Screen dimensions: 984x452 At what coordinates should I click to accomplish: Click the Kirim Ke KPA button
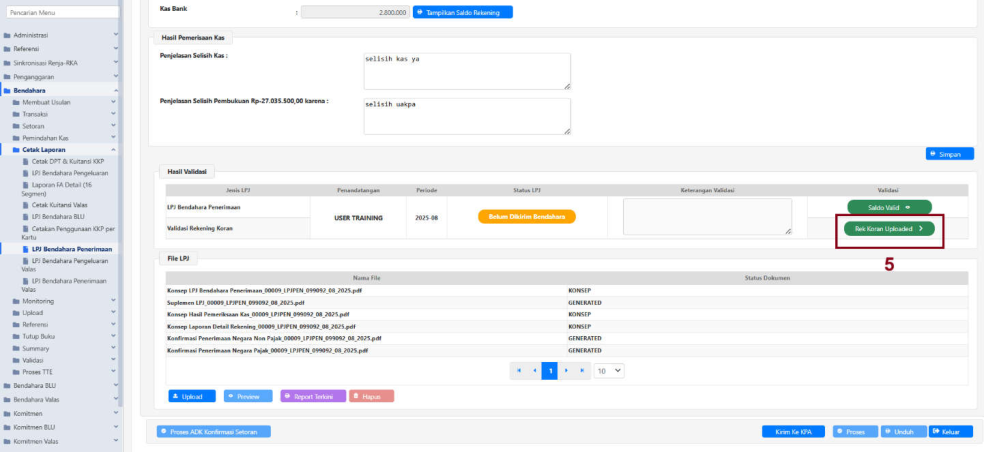coord(793,431)
